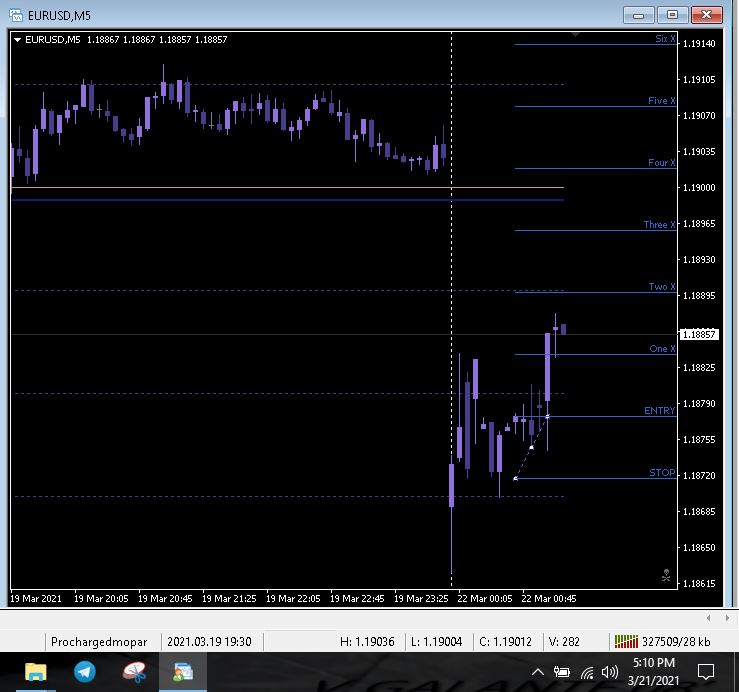Click the current price tag 1.18857
The width and height of the screenshot is (739, 692).
click(x=699, y=335)
